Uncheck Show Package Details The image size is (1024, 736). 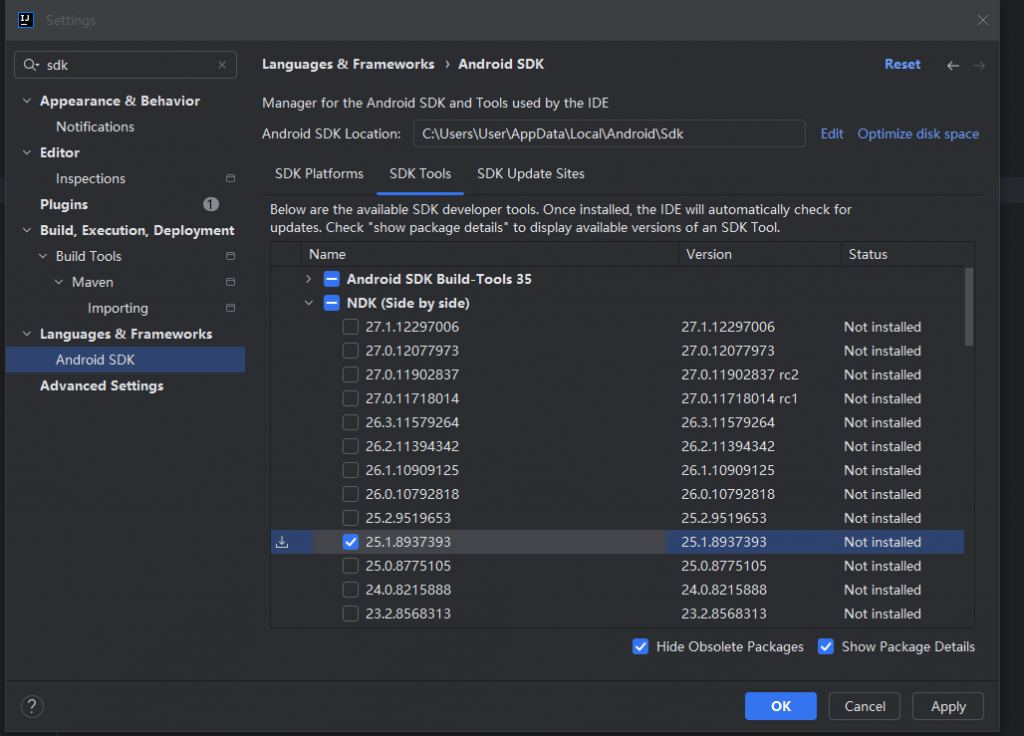point(826,647)
